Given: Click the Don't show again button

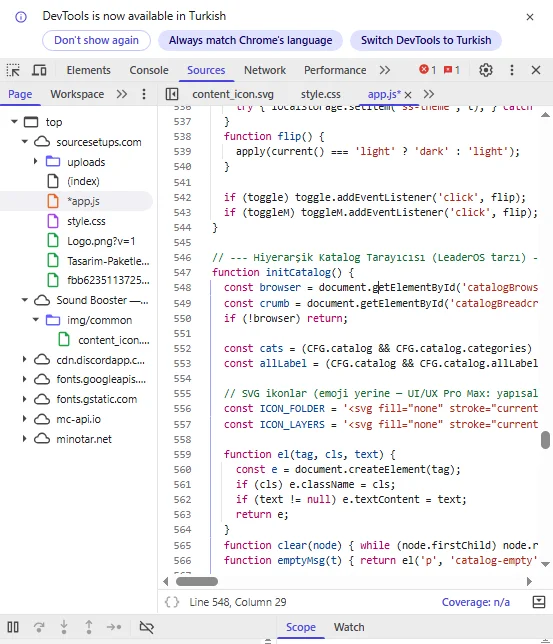Looking at the screenshot, I should (97, 40).
